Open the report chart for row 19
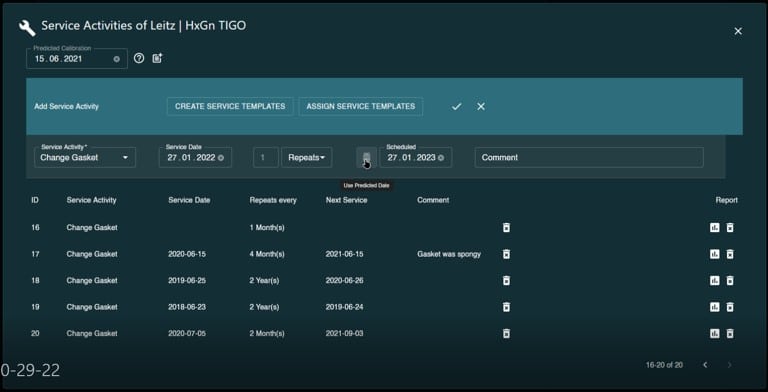 tap(715, 307)
